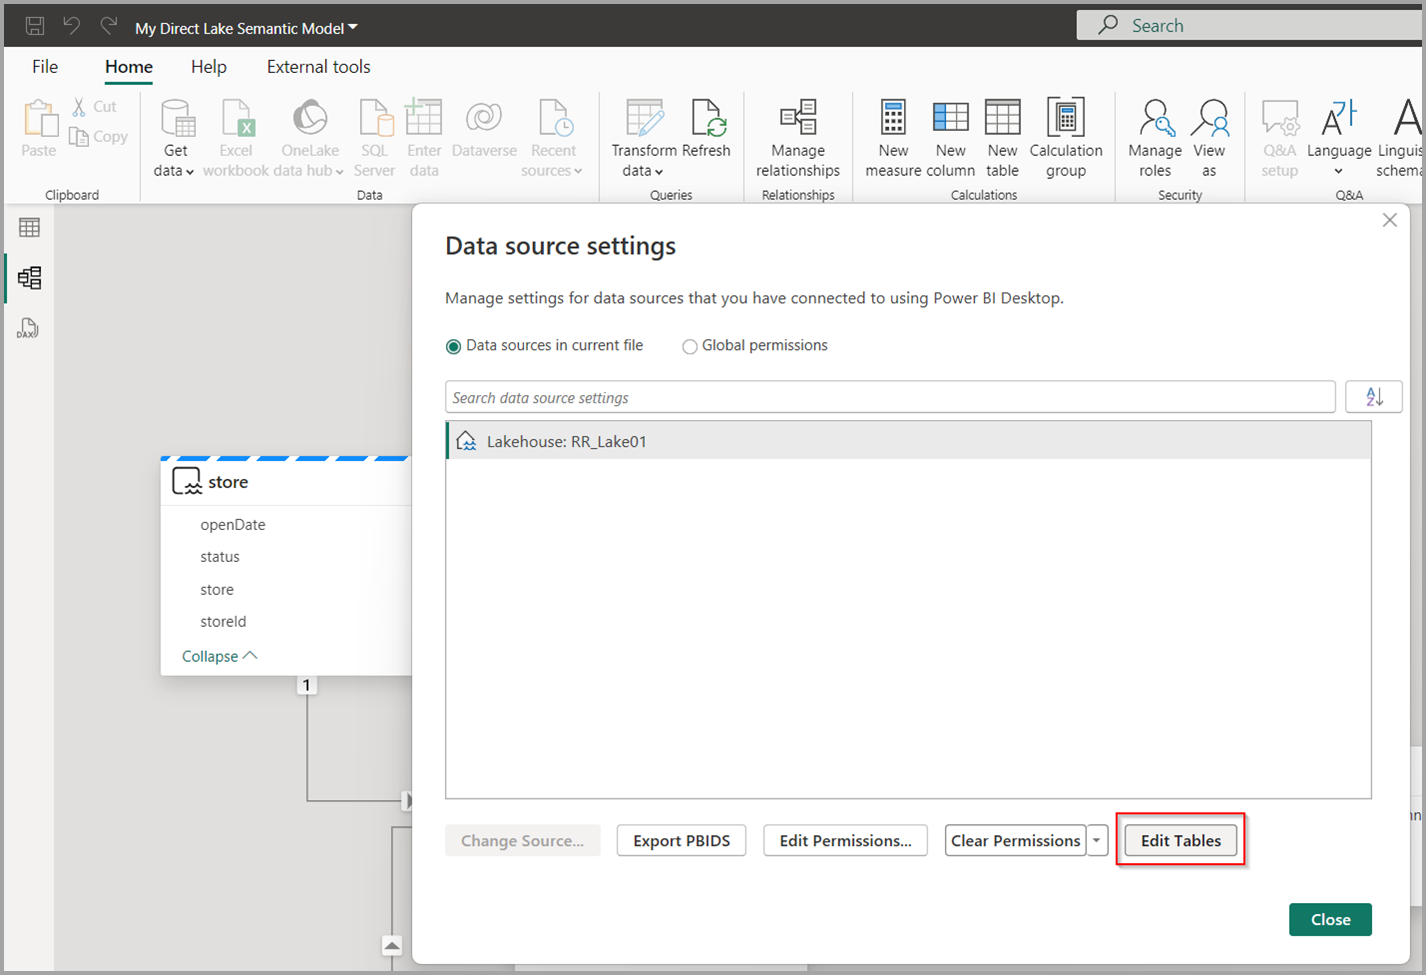Click the Clear Permissions button

tap(1016, 841)
